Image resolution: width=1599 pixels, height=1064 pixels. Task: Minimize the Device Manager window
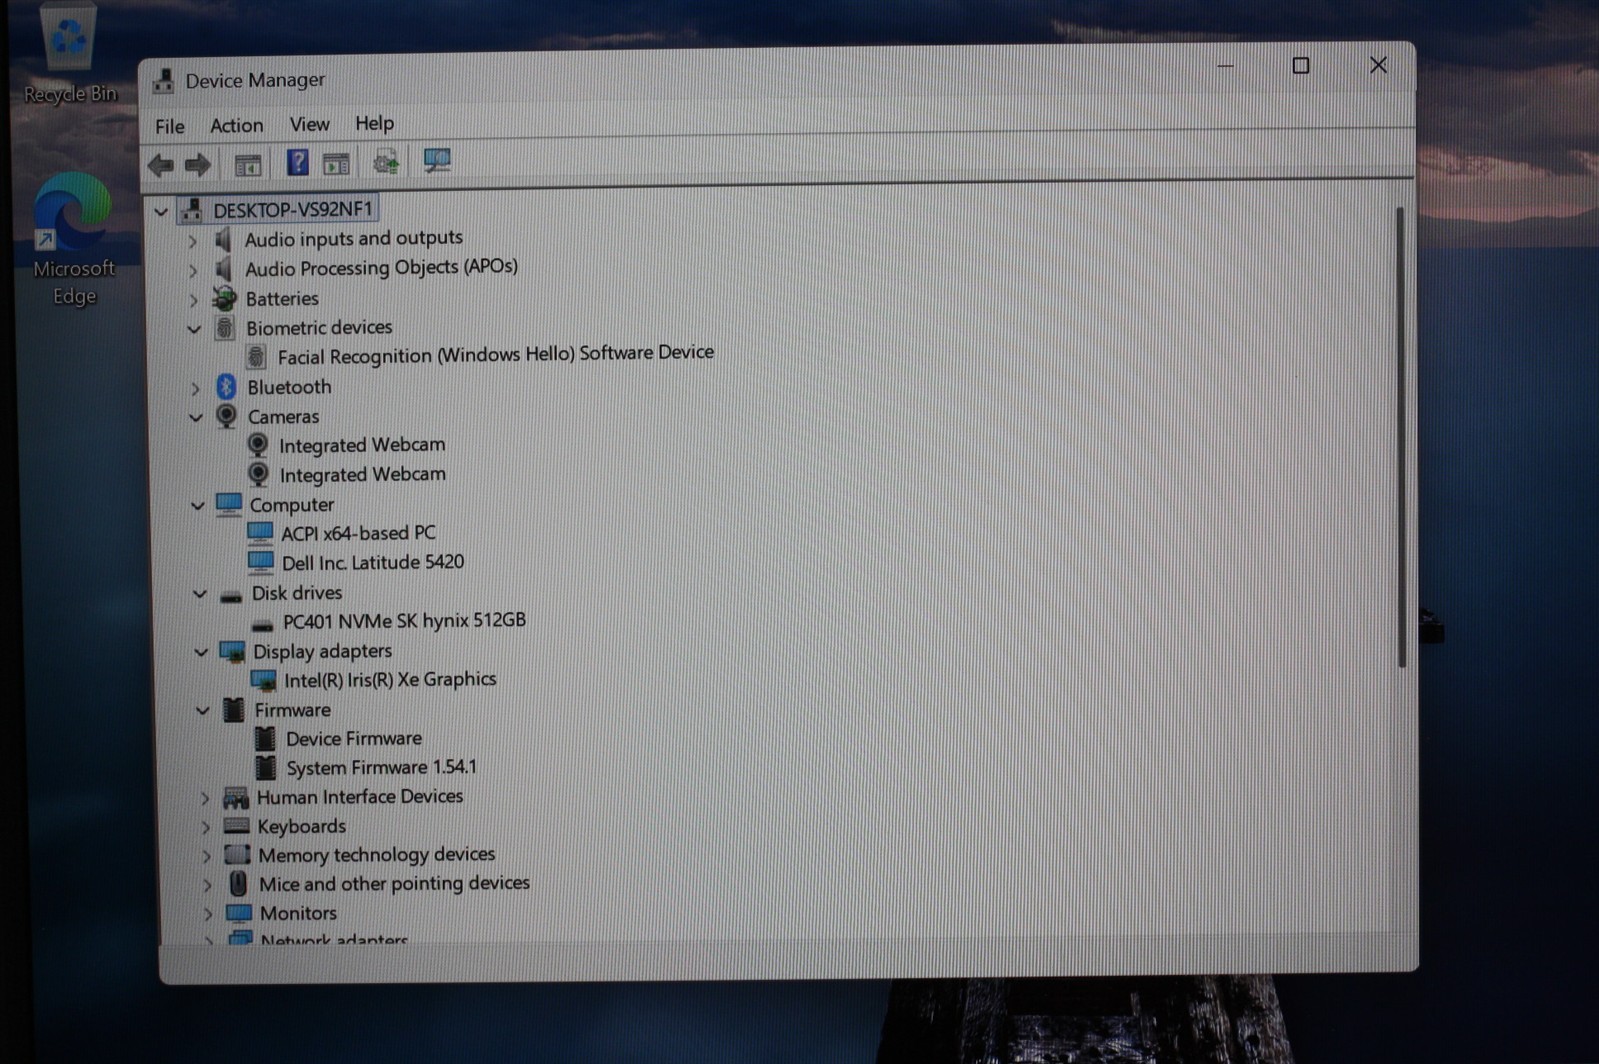point(1225,66)
